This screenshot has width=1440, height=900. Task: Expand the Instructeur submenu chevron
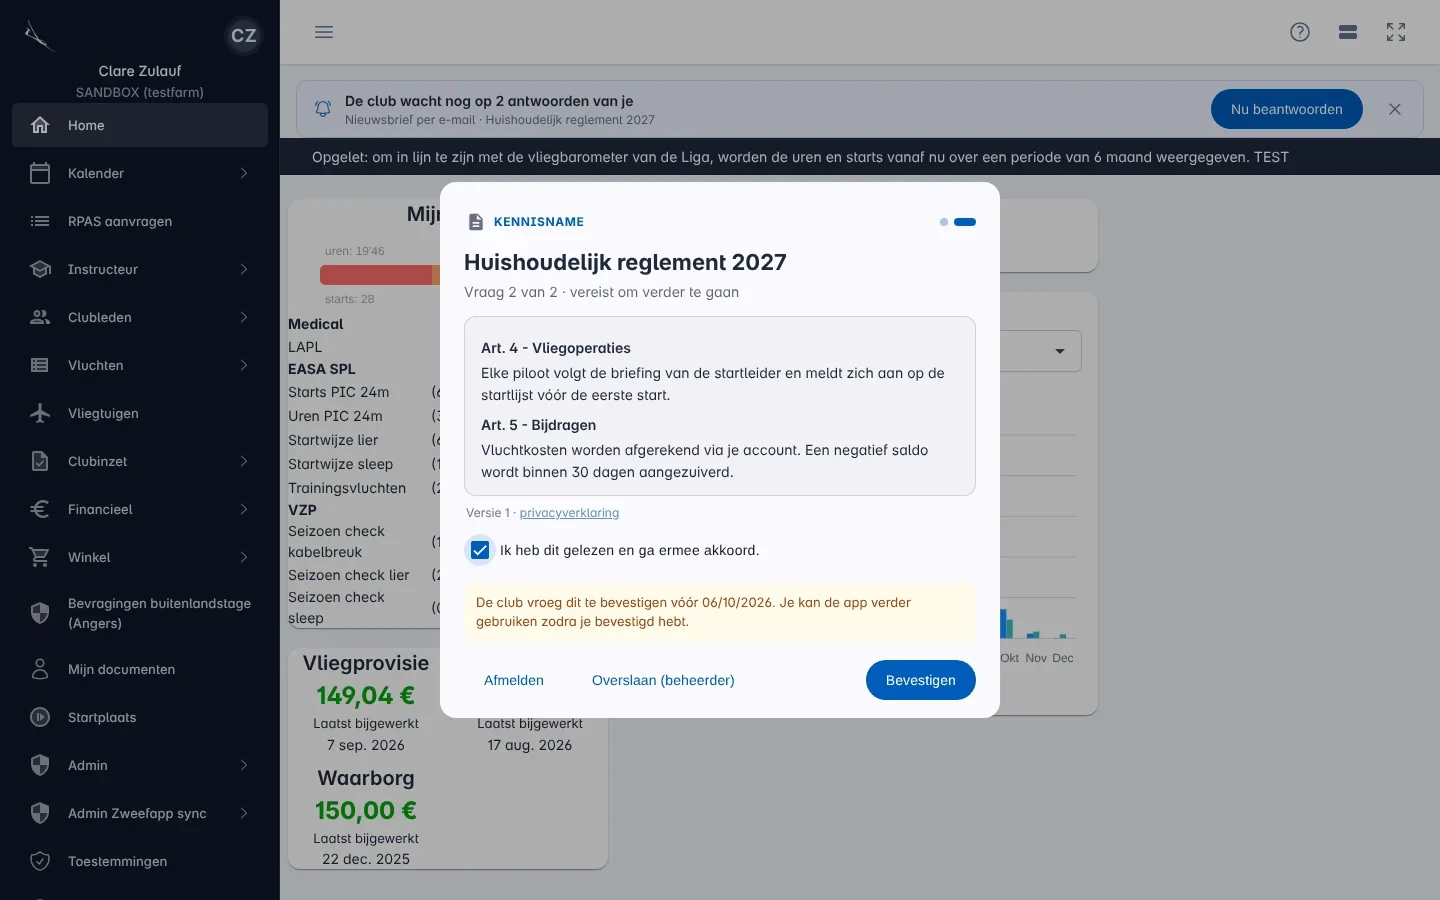[244, 269]
